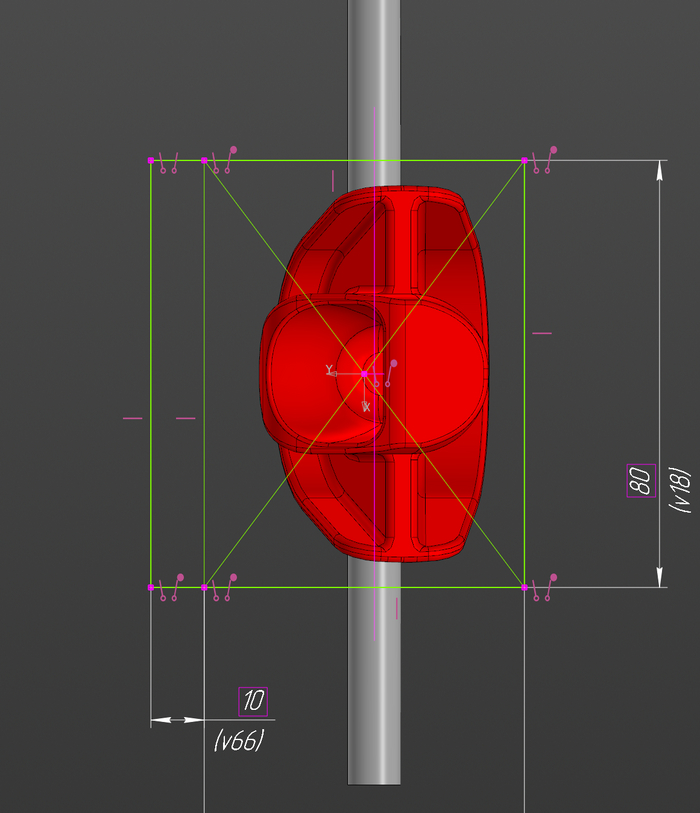Select the magenta sketch origin point
Viewport: 700px width, 813px height.
pos(365,373)
